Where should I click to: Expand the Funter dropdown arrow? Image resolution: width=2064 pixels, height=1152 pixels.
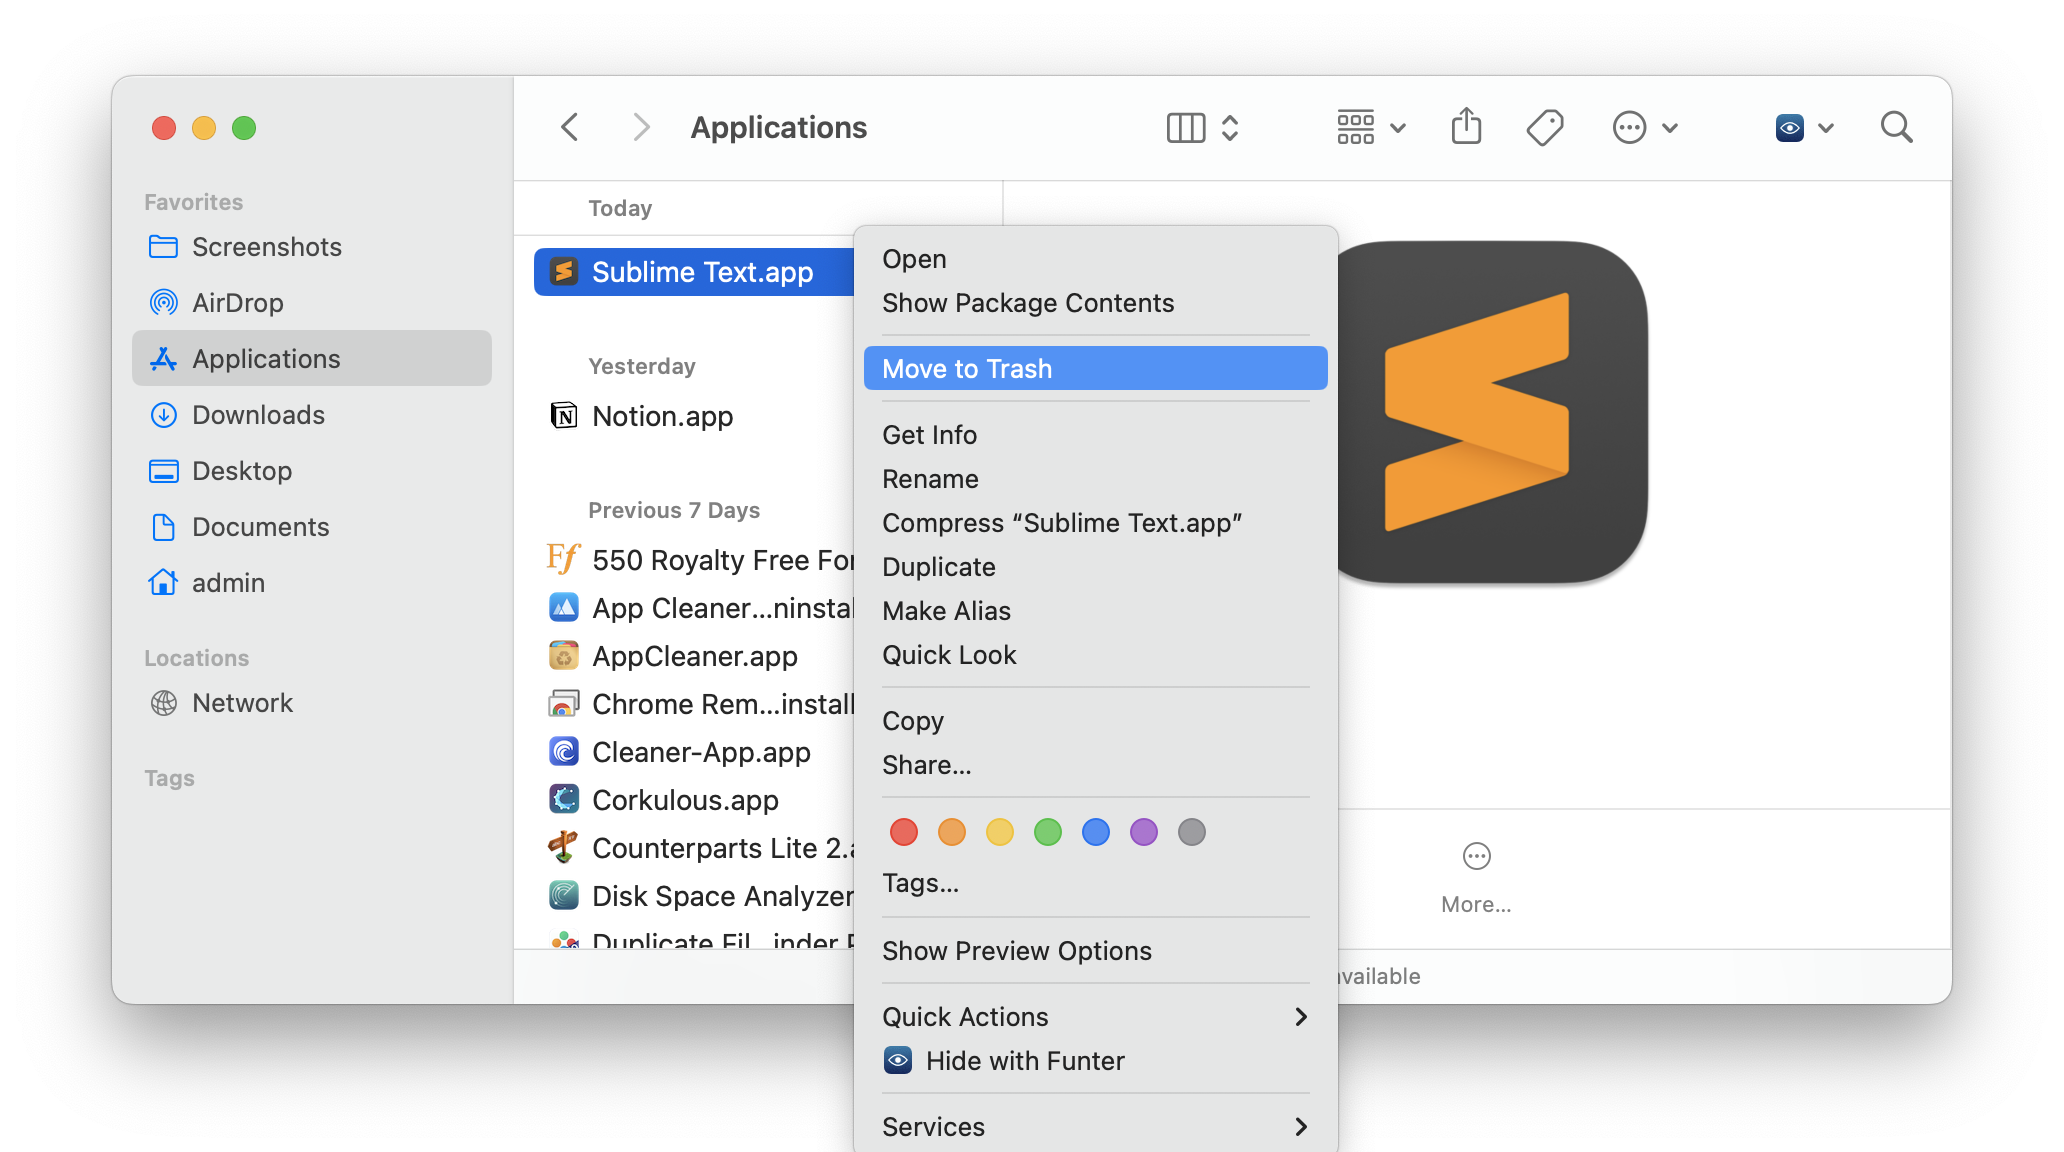(x=1826, y=128)
